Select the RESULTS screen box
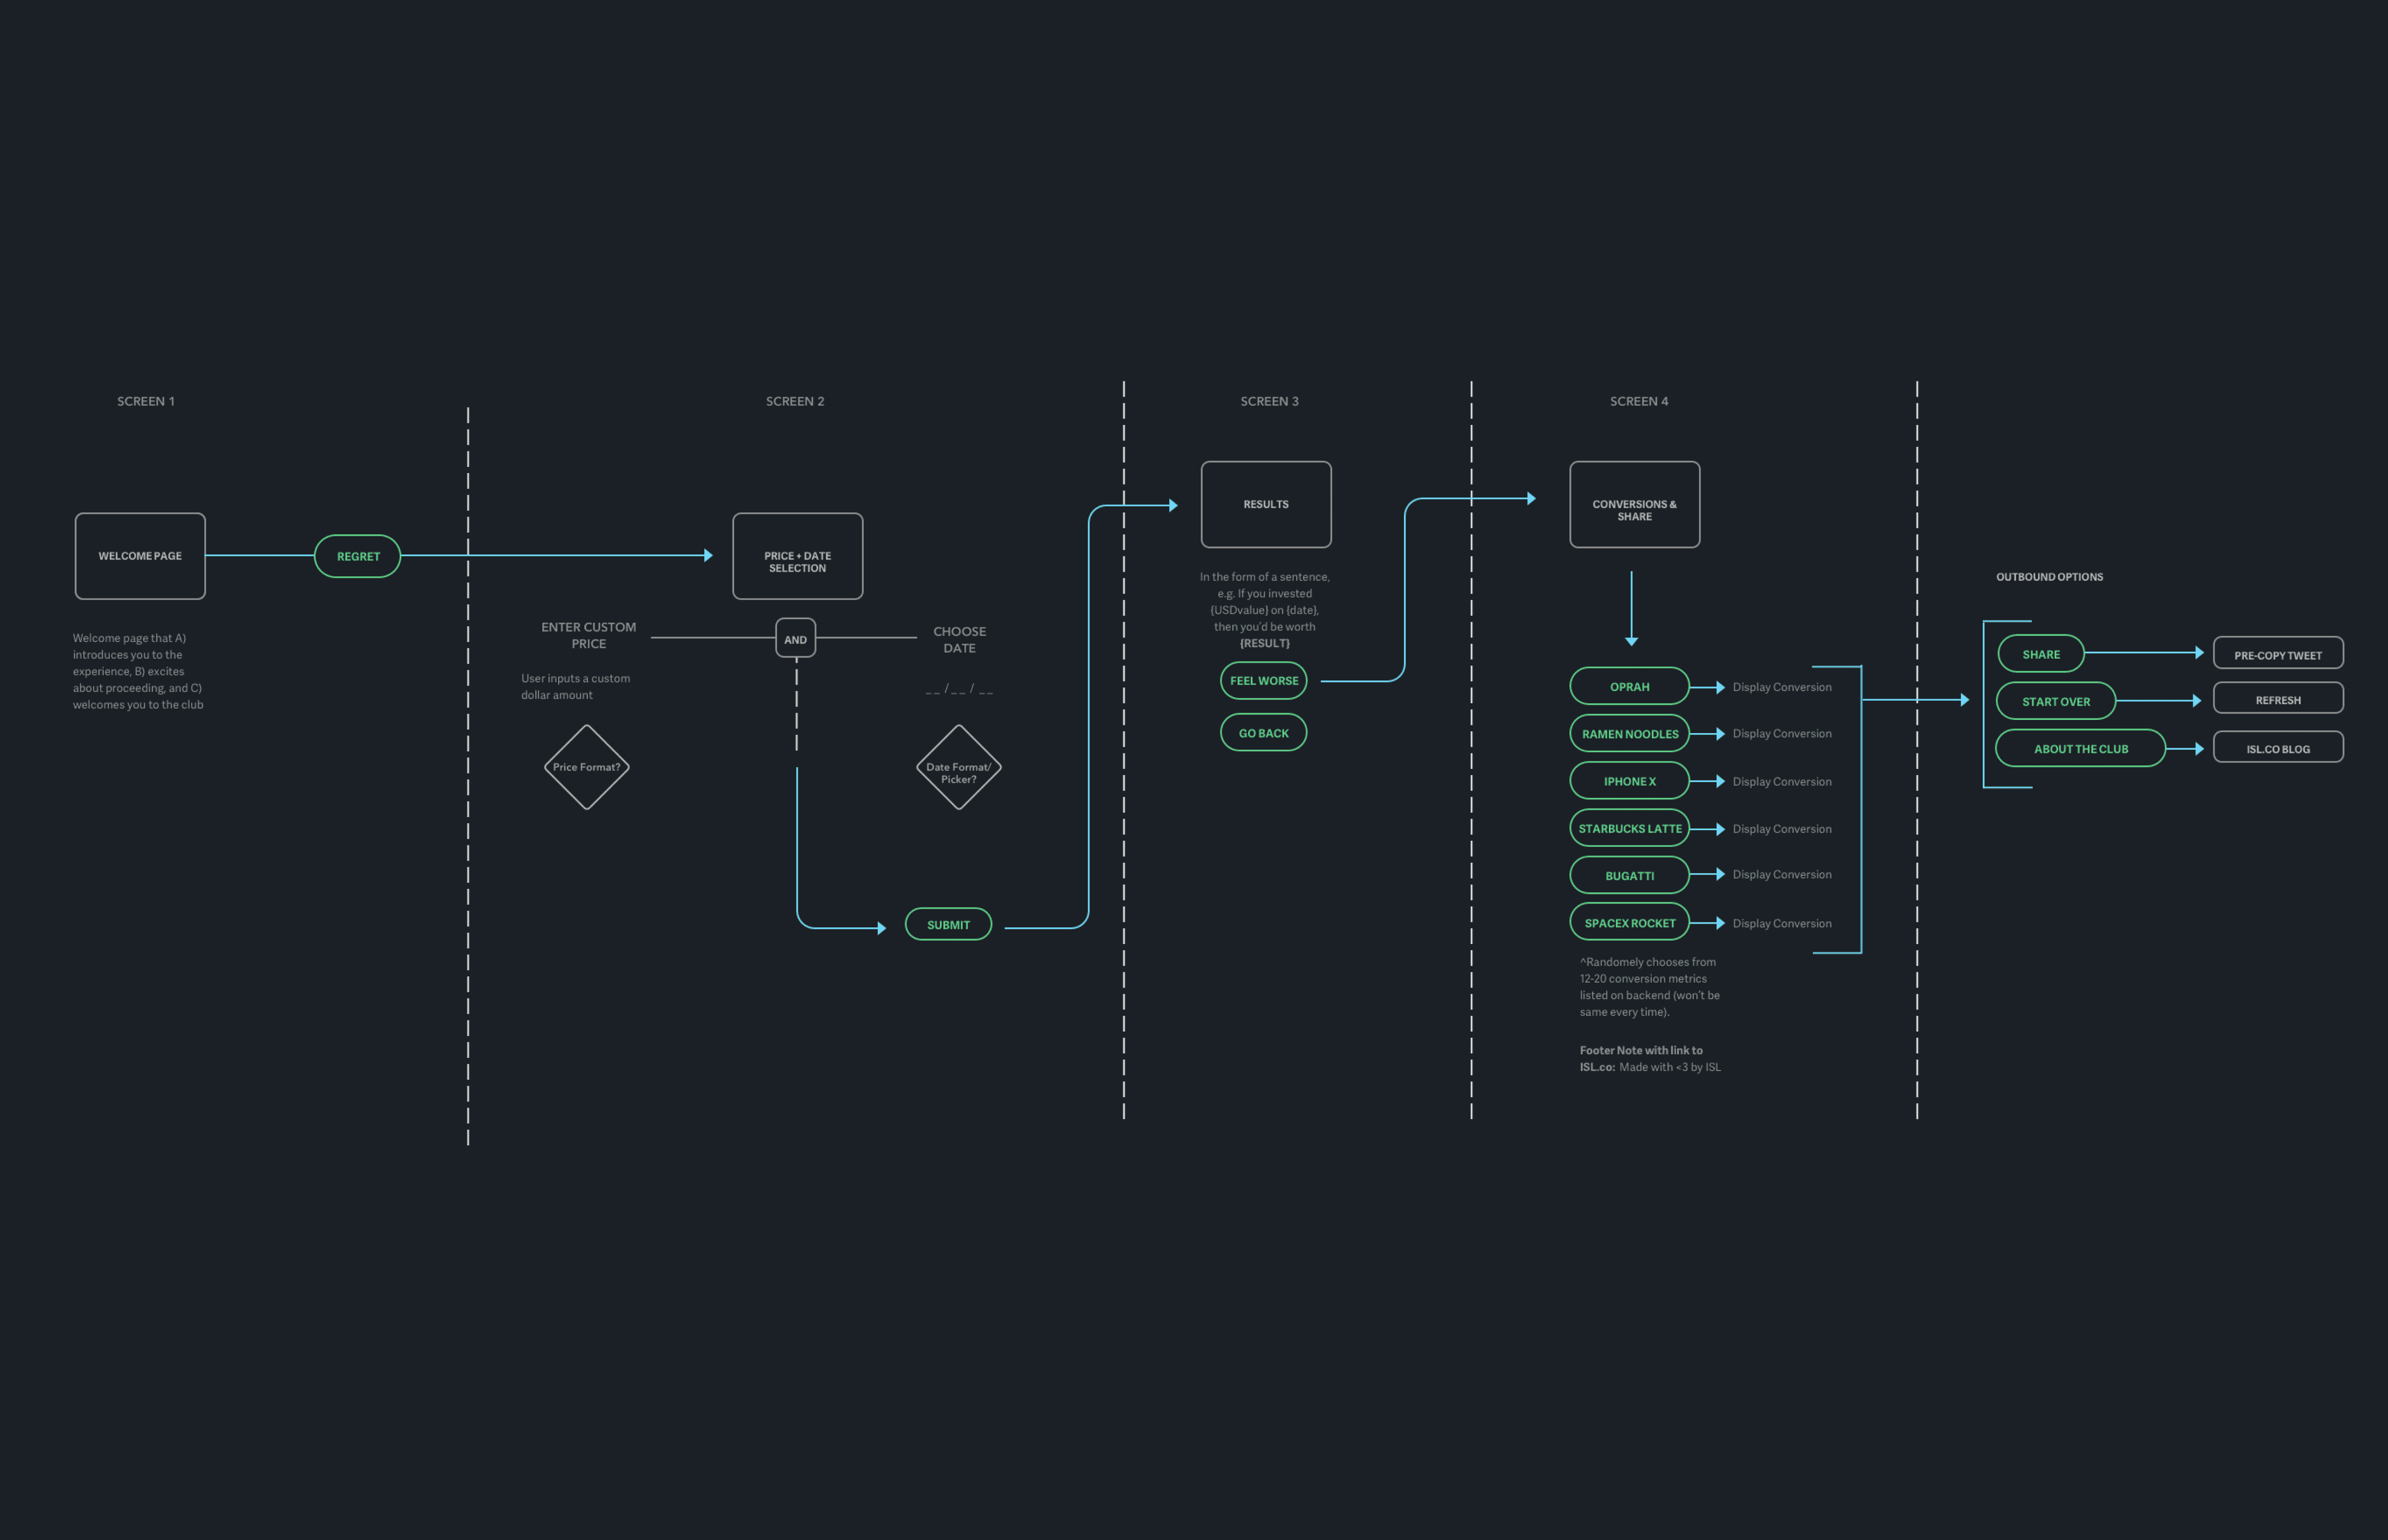Viewport: 2388px width, 1540px height. click(x=1265, y=504)
